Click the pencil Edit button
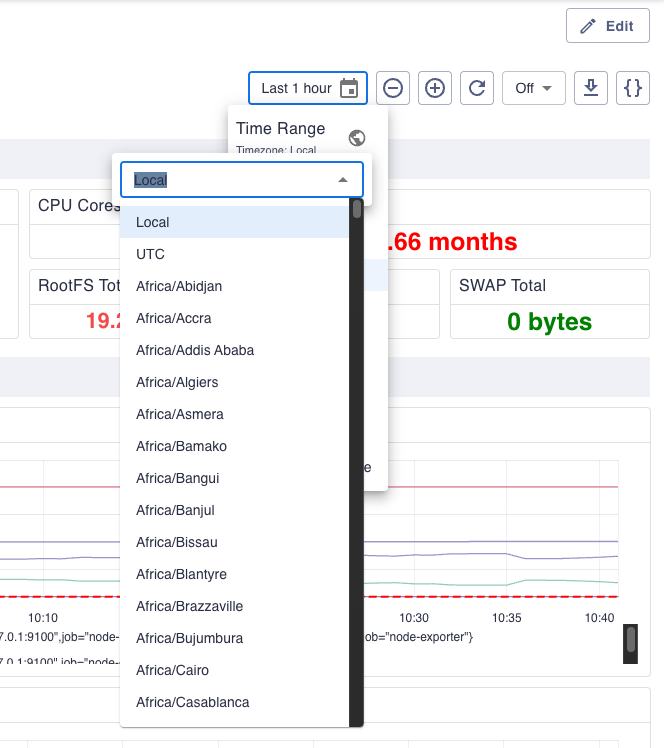The image size is (664, 748). point(607,26)
